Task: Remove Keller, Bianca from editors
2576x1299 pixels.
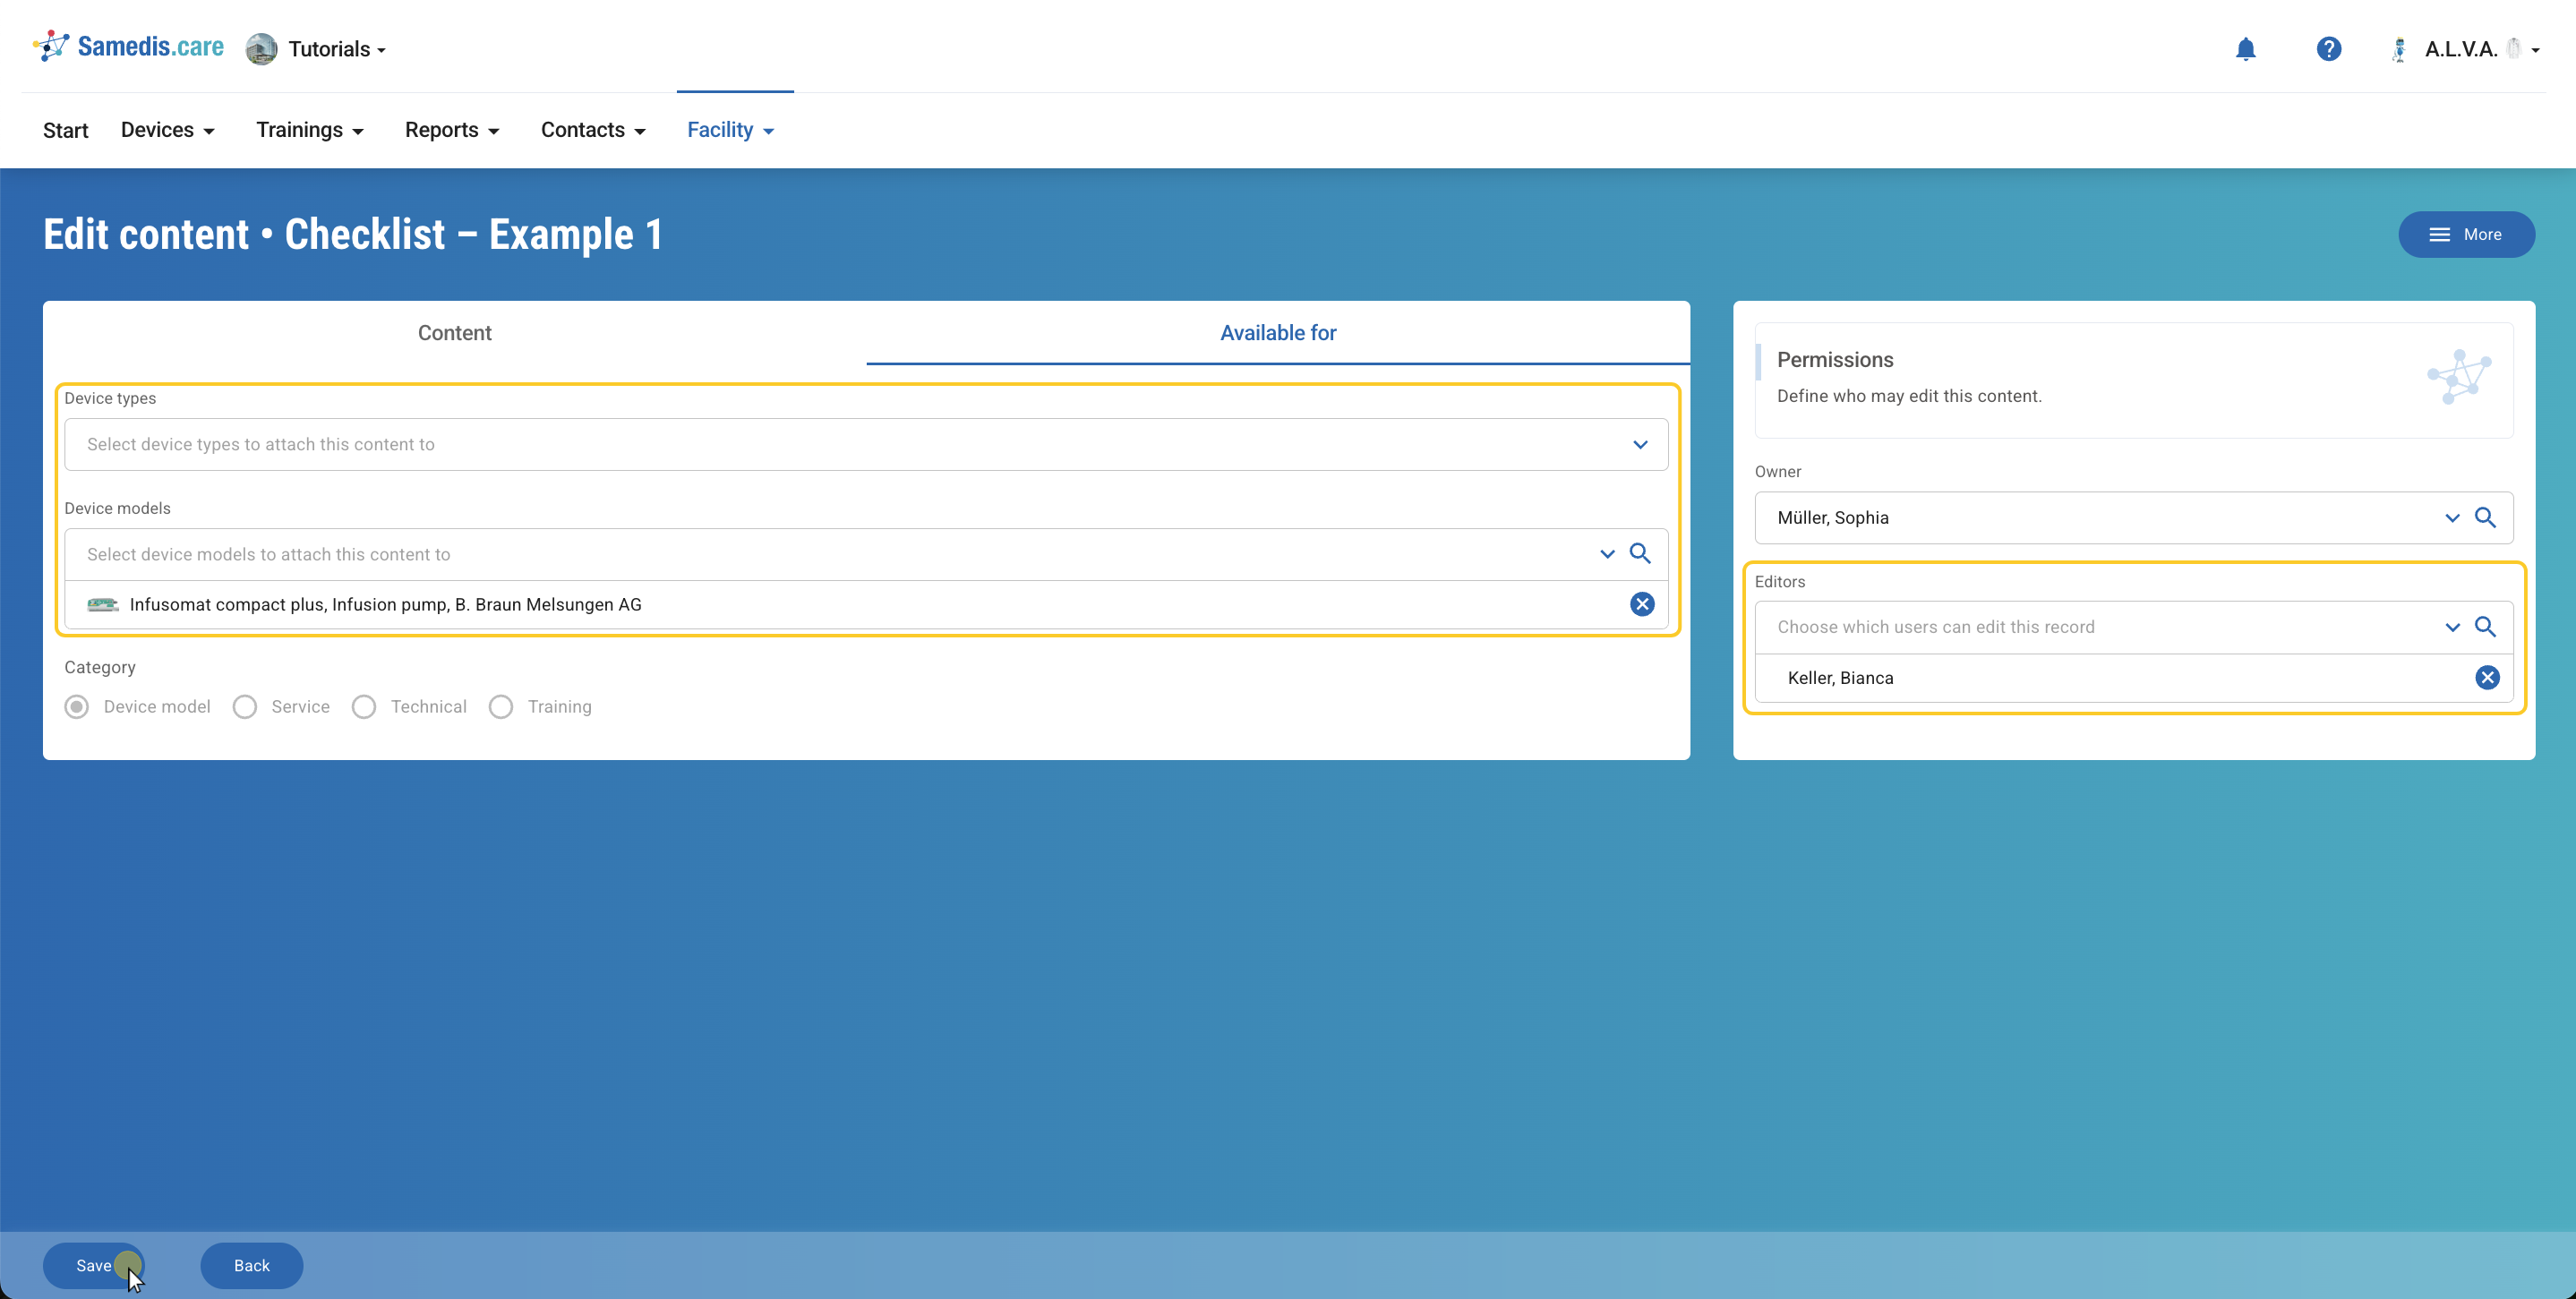Action: 2487,678
